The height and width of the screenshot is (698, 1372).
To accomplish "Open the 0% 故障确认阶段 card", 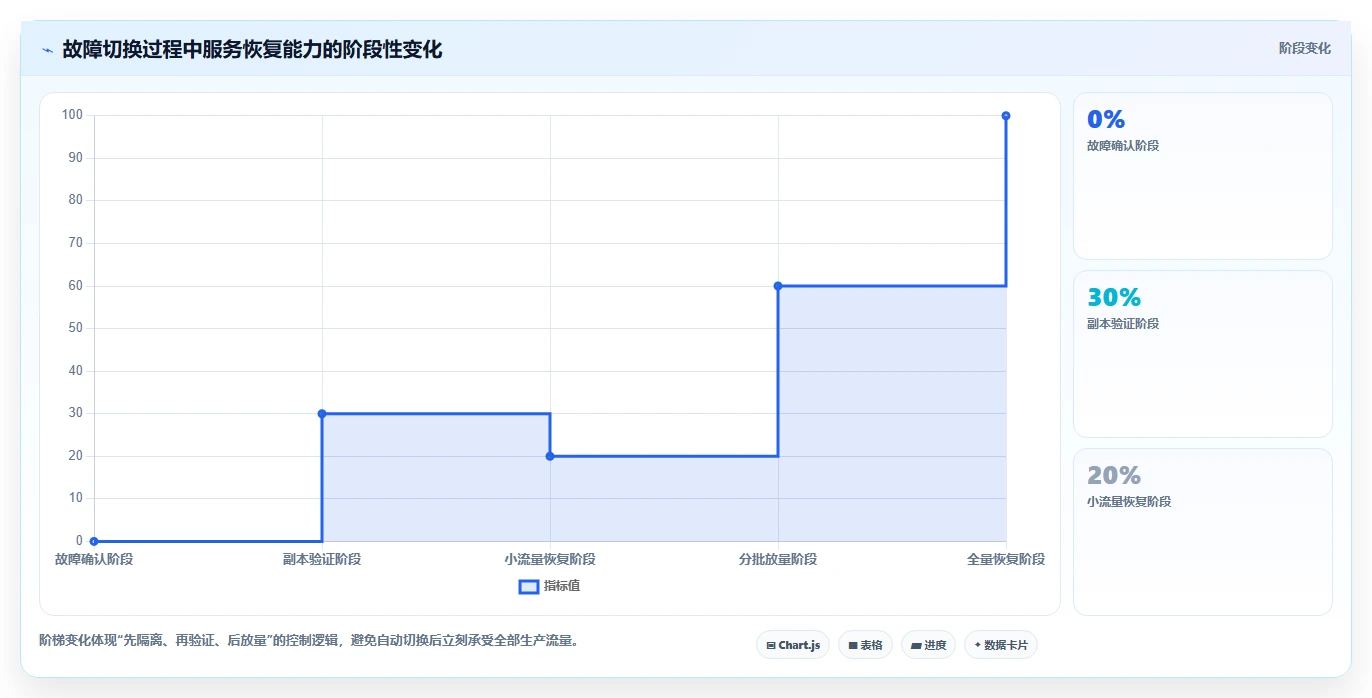I will [1202, 176].
